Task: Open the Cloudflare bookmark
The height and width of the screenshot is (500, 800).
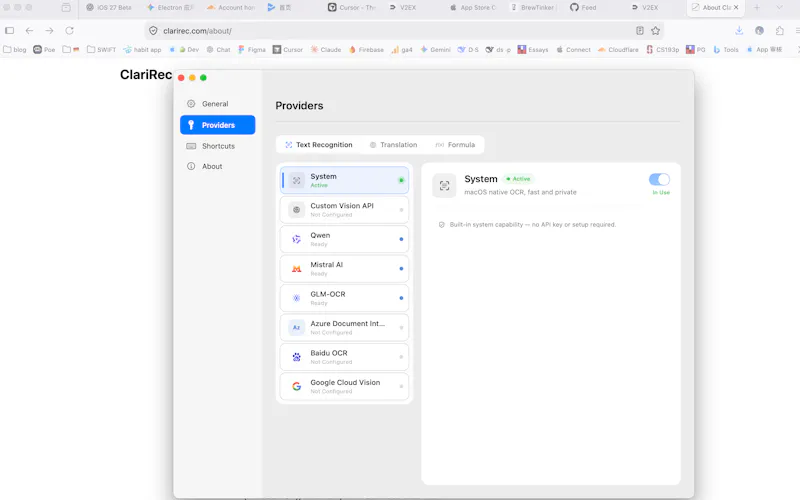Action: tap(618, 49)
